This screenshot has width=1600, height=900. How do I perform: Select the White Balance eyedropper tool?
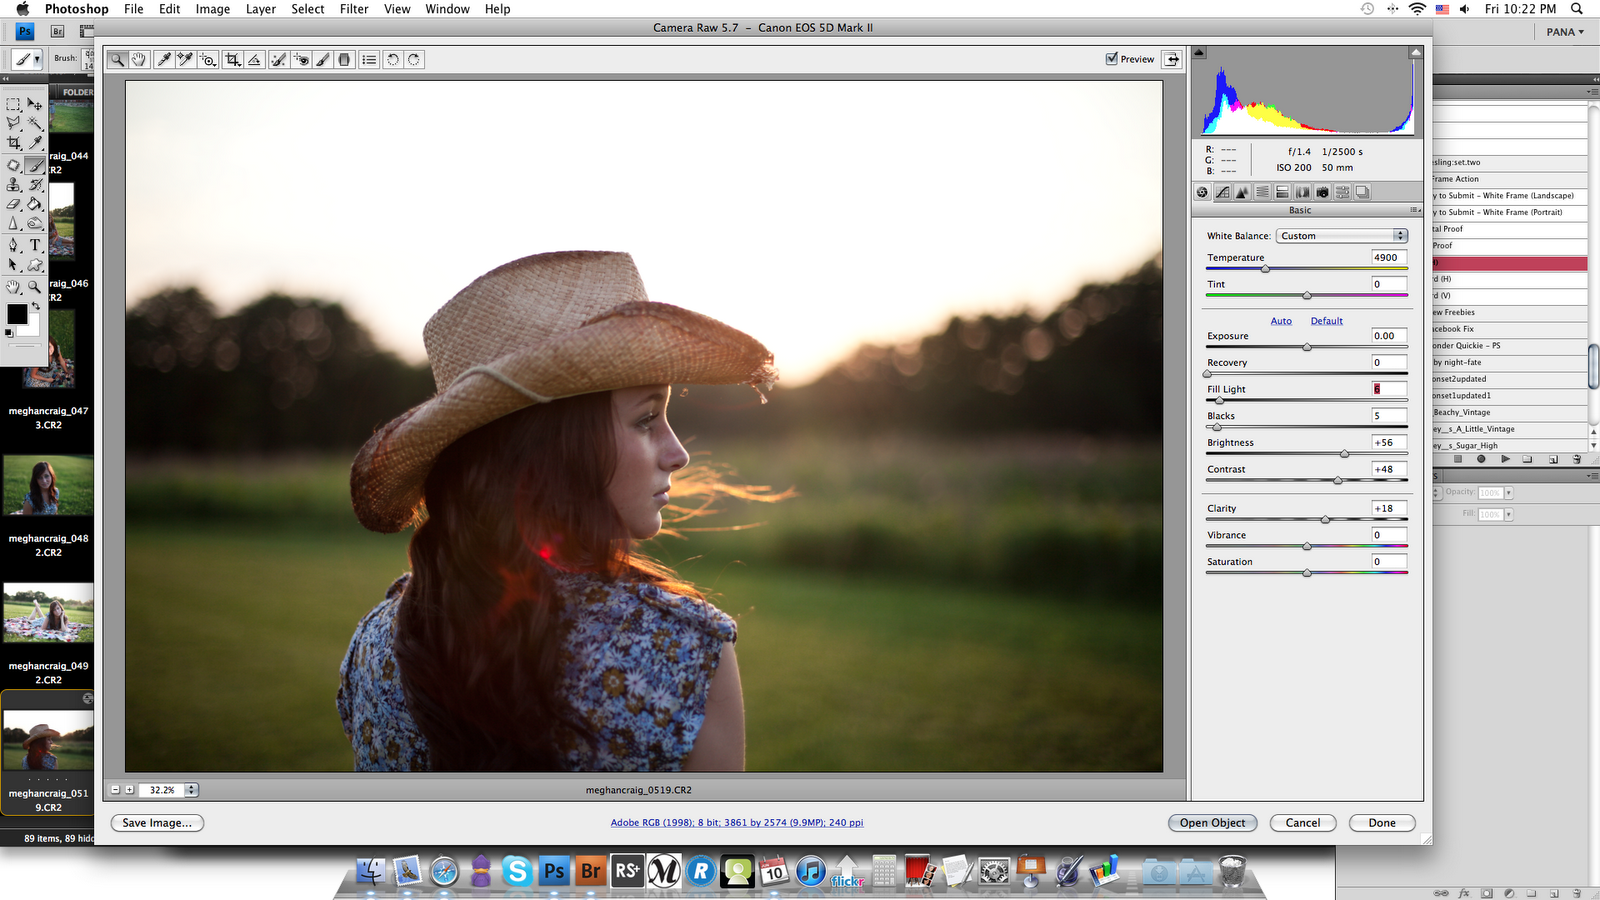click(x=164, y=60)
